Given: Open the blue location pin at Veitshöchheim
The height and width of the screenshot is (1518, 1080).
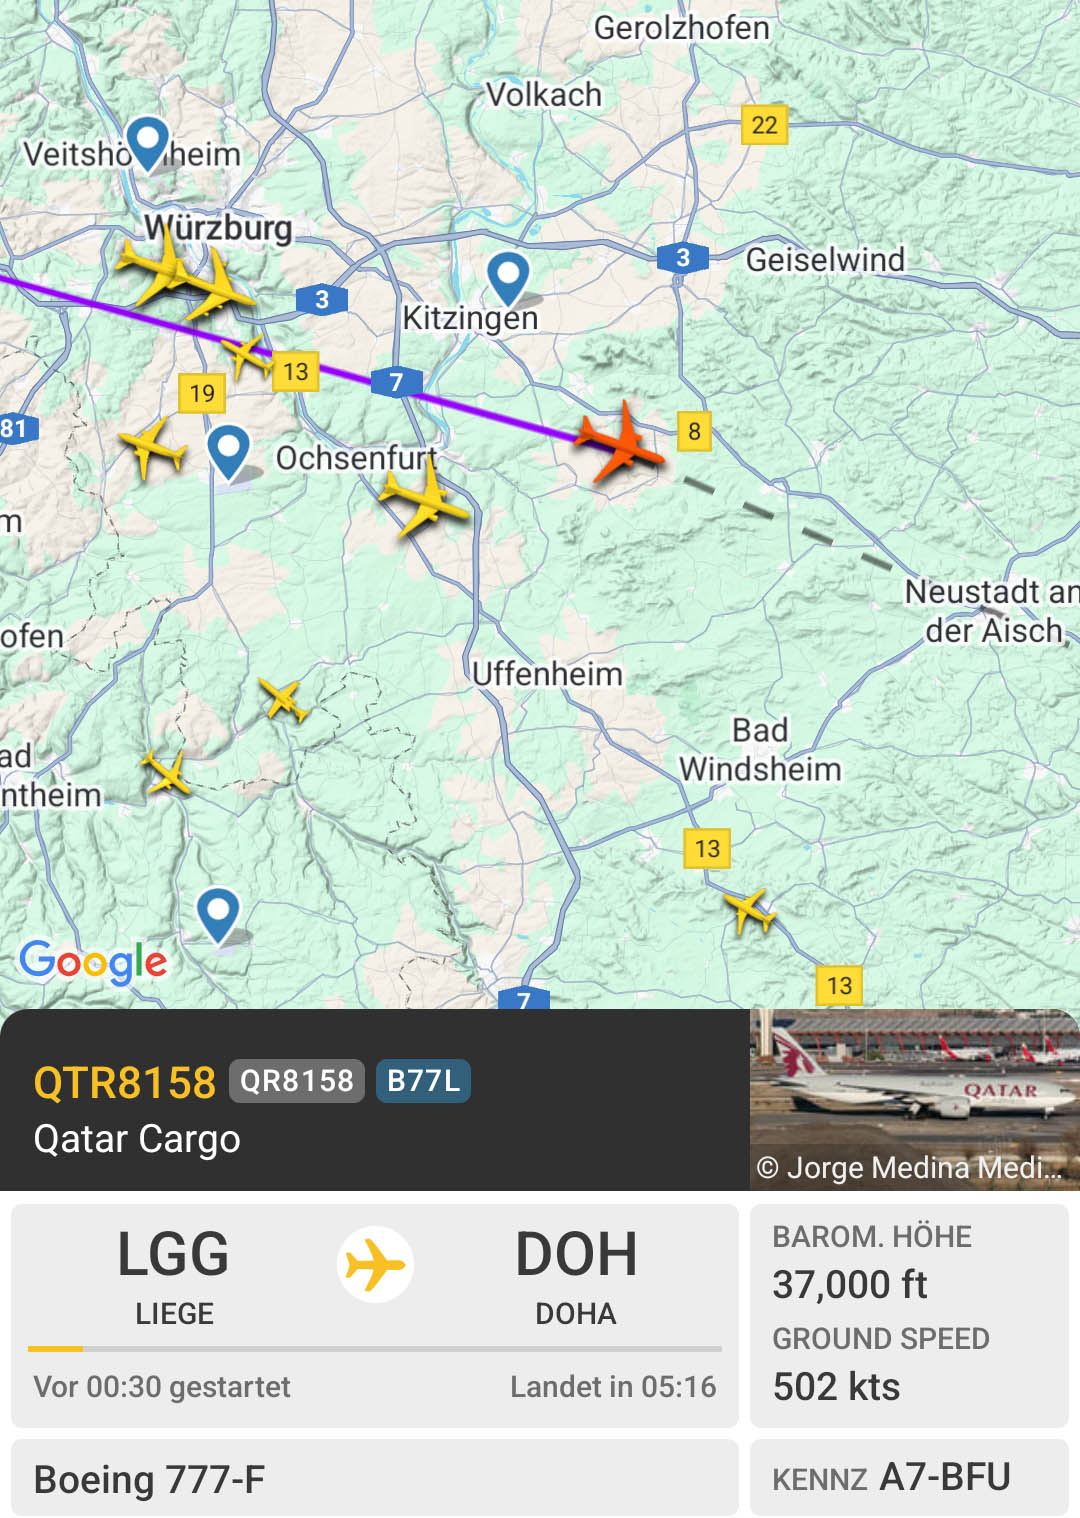Looking at the screenshot, I should point(149,142).
